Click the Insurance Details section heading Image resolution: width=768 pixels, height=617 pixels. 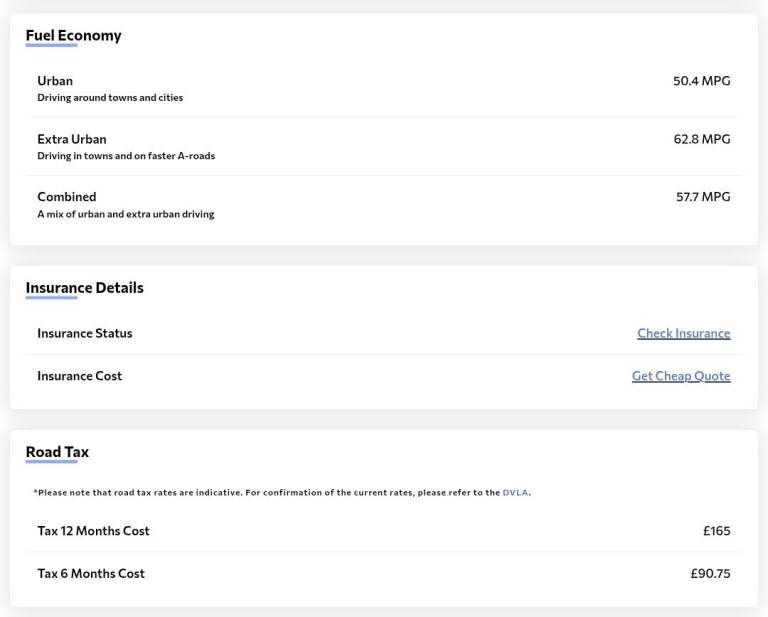(84, 288)
